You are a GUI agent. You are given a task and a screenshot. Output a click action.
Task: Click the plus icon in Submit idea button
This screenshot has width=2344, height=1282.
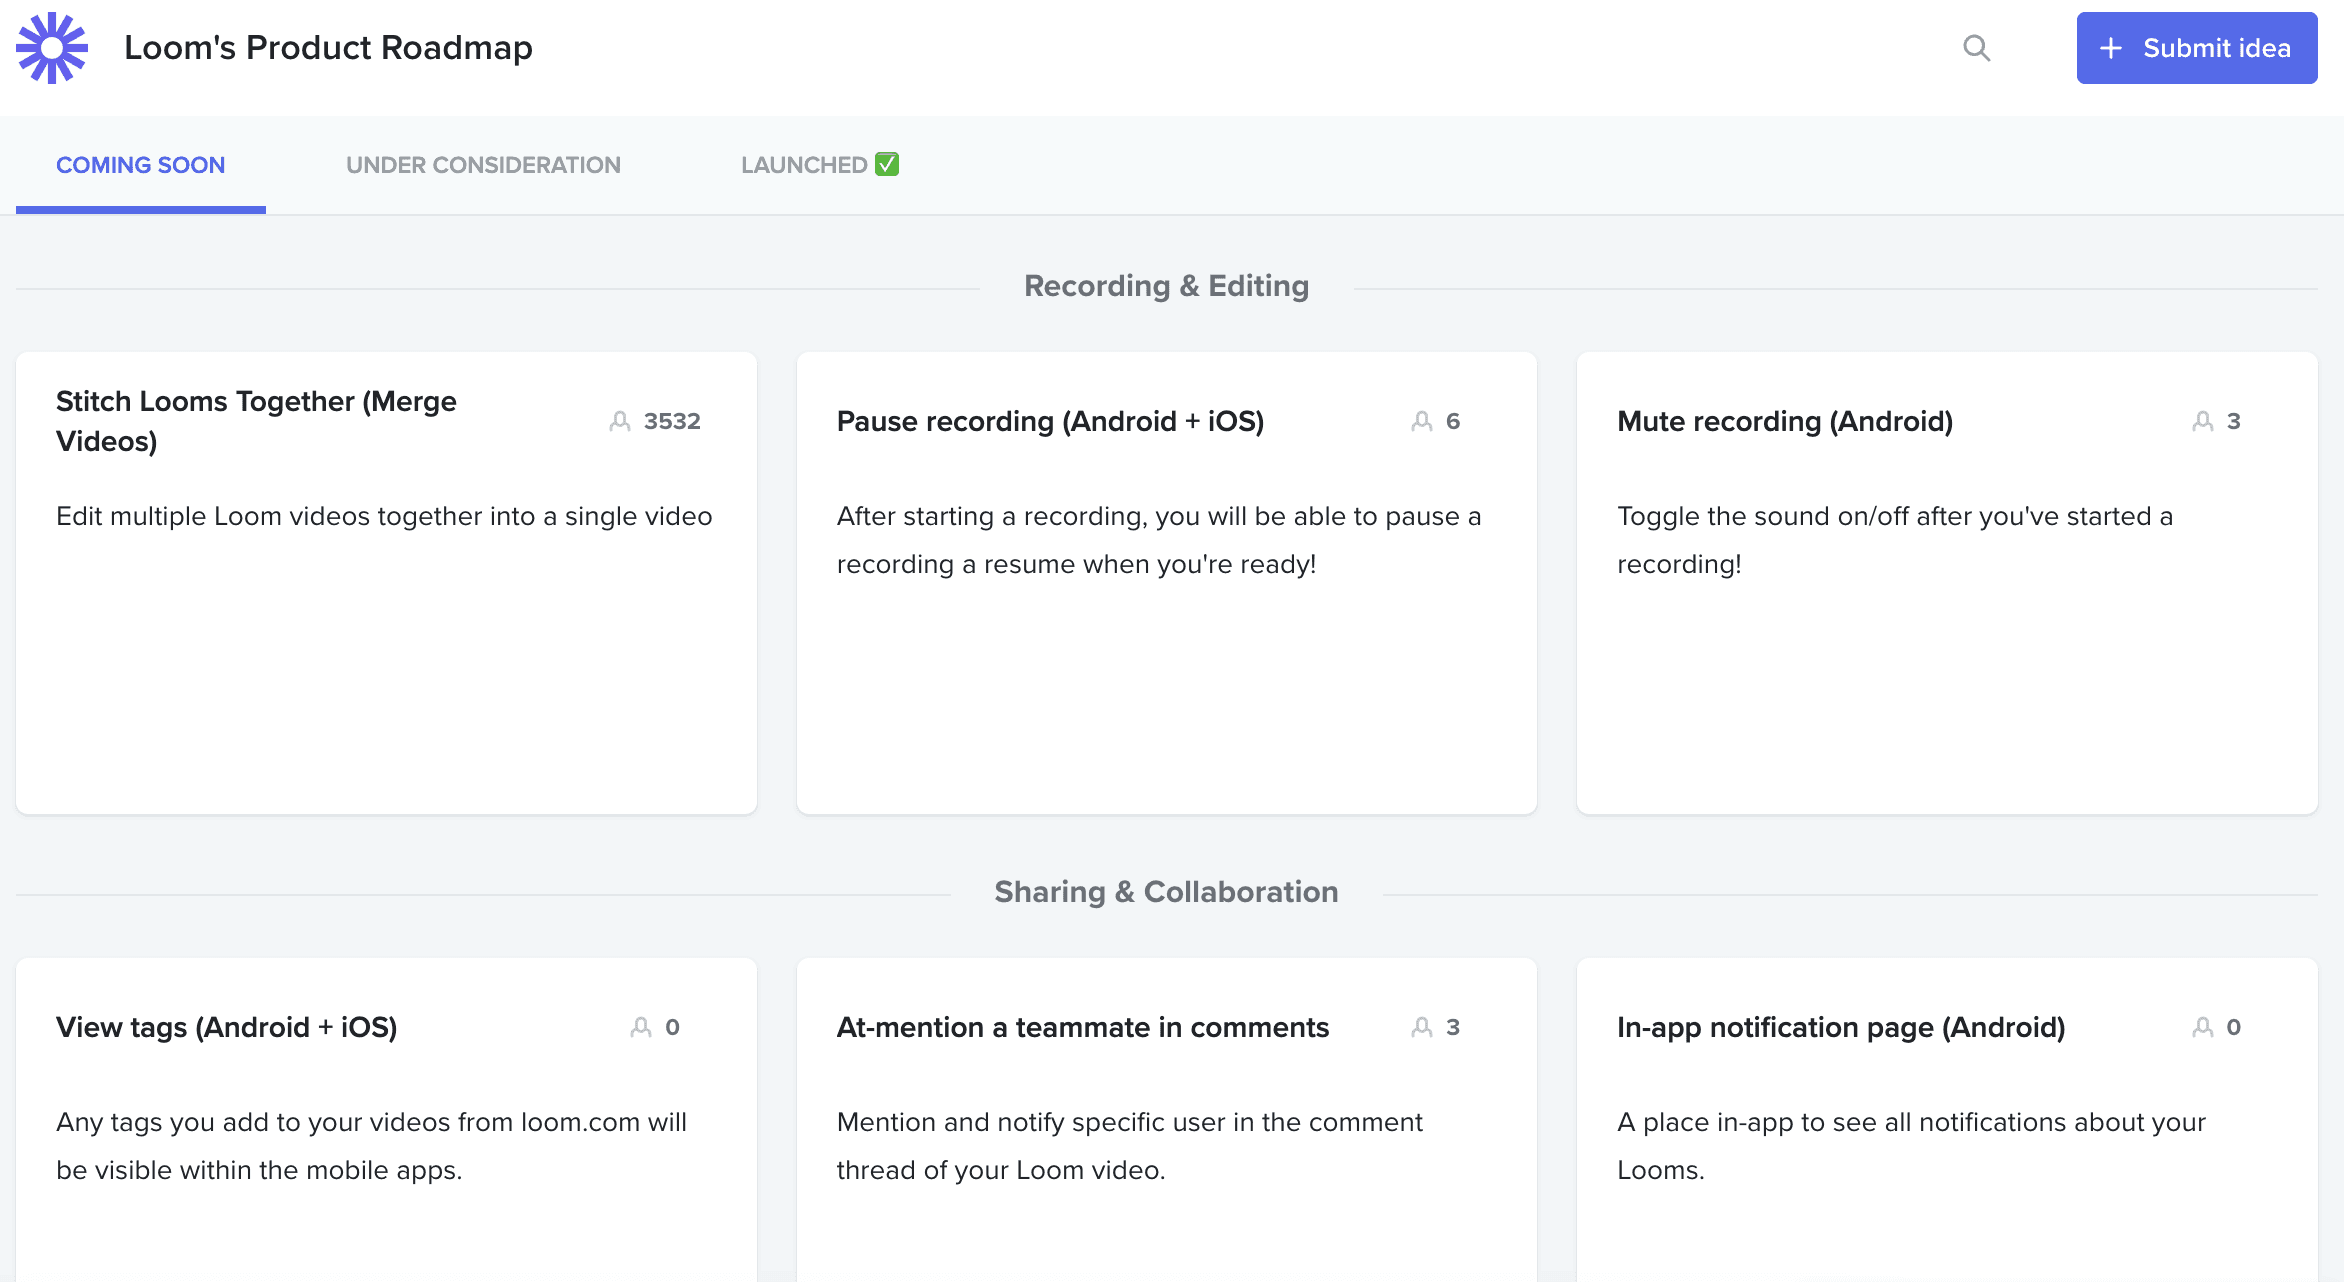[2111, 48]
